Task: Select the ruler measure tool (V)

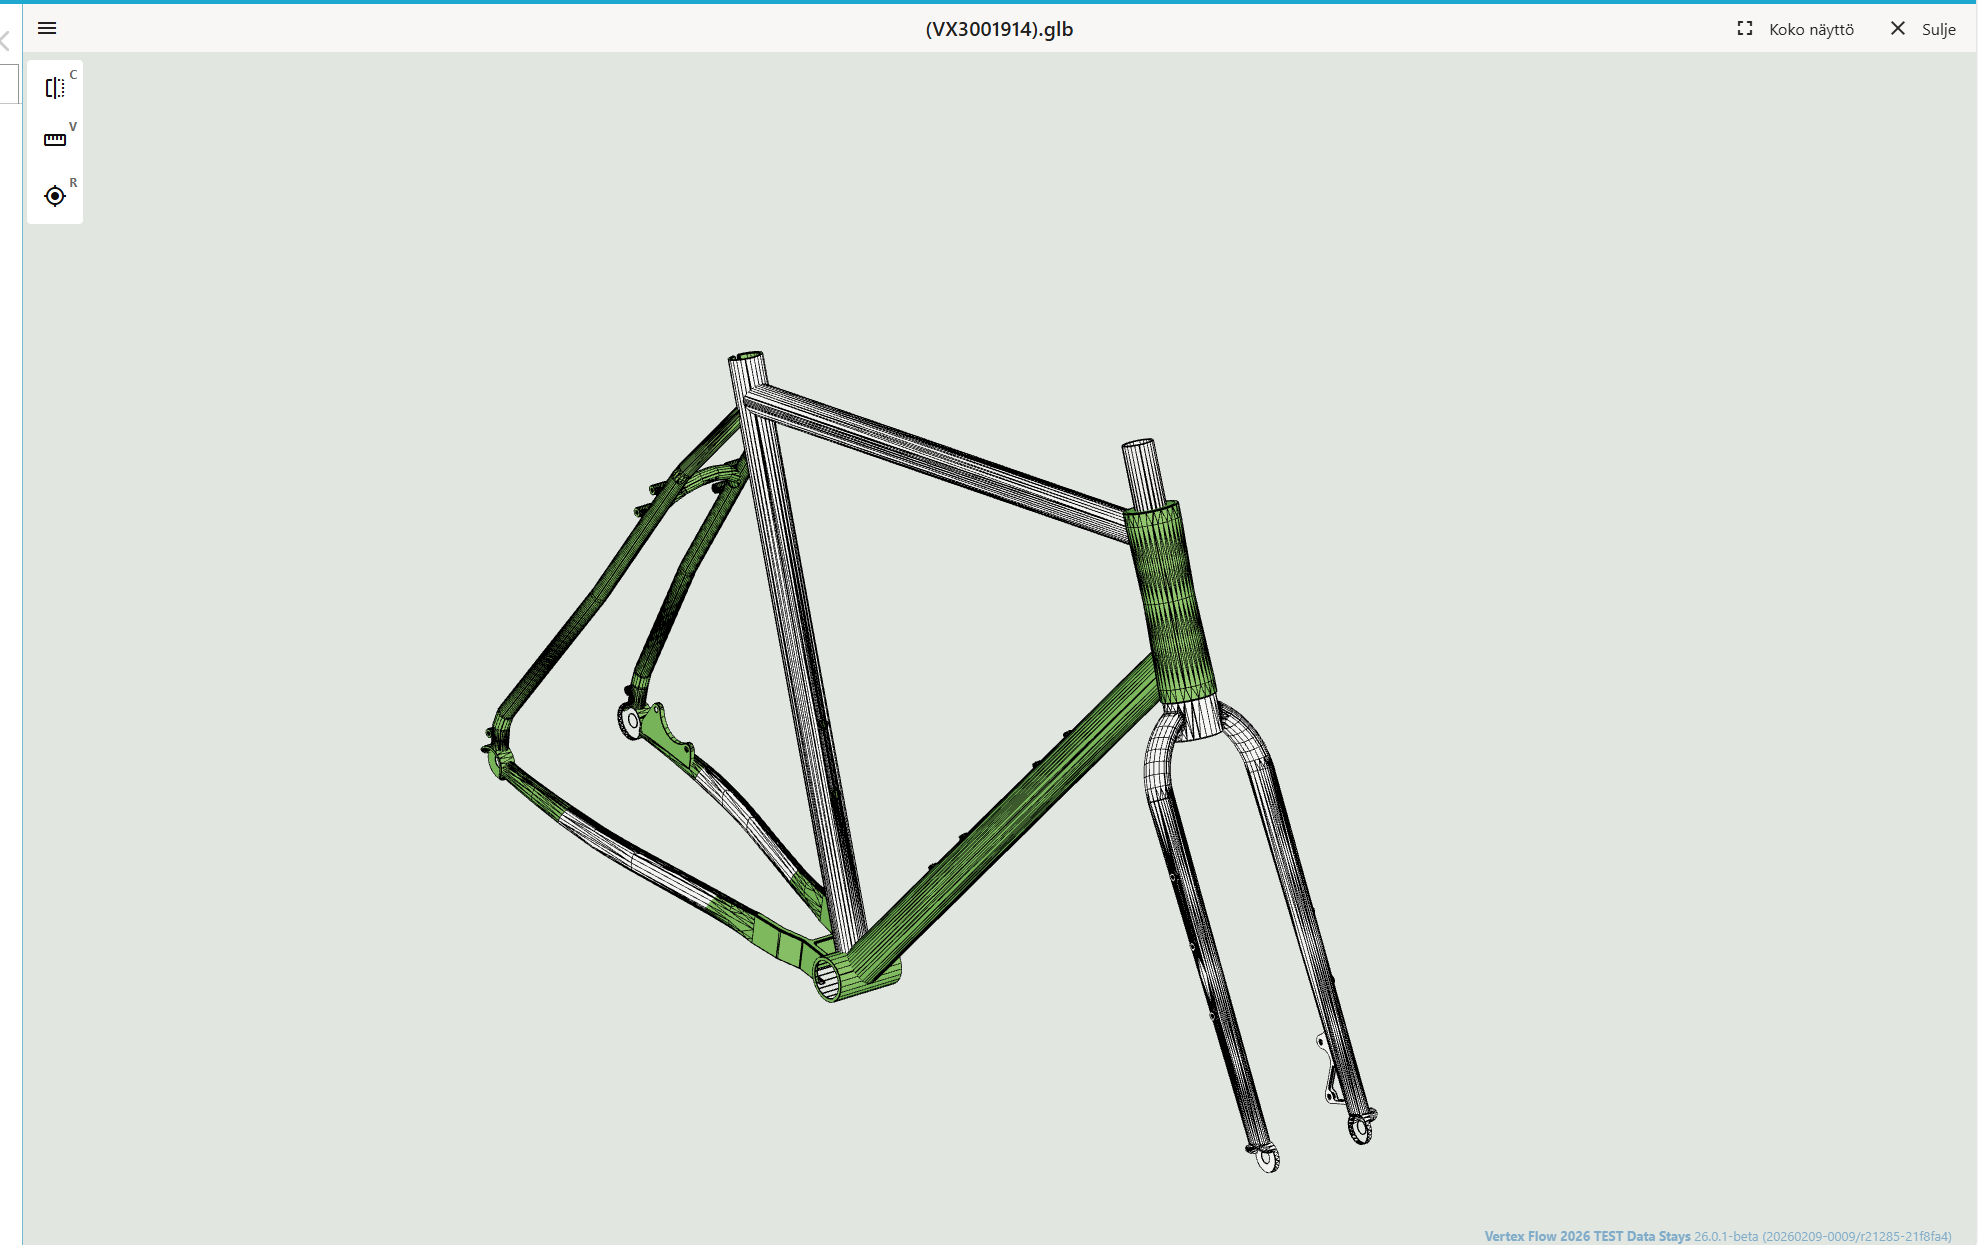Action: (x=55, y=140)
